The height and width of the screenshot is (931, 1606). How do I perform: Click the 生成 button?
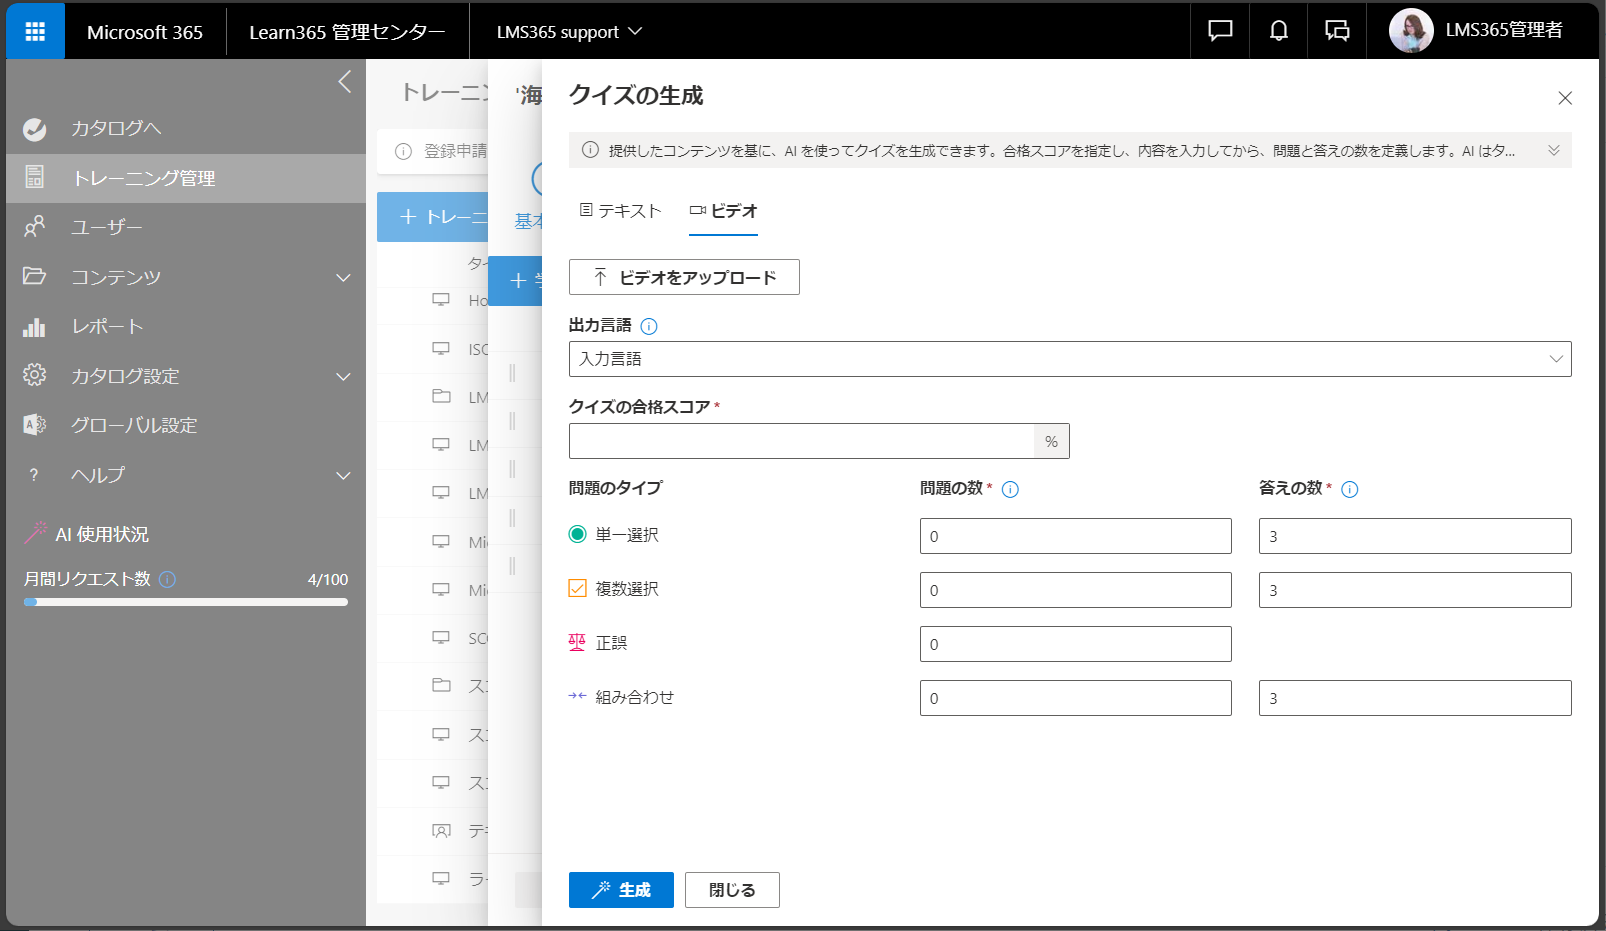pyautogui.click(x=621, y=890)
